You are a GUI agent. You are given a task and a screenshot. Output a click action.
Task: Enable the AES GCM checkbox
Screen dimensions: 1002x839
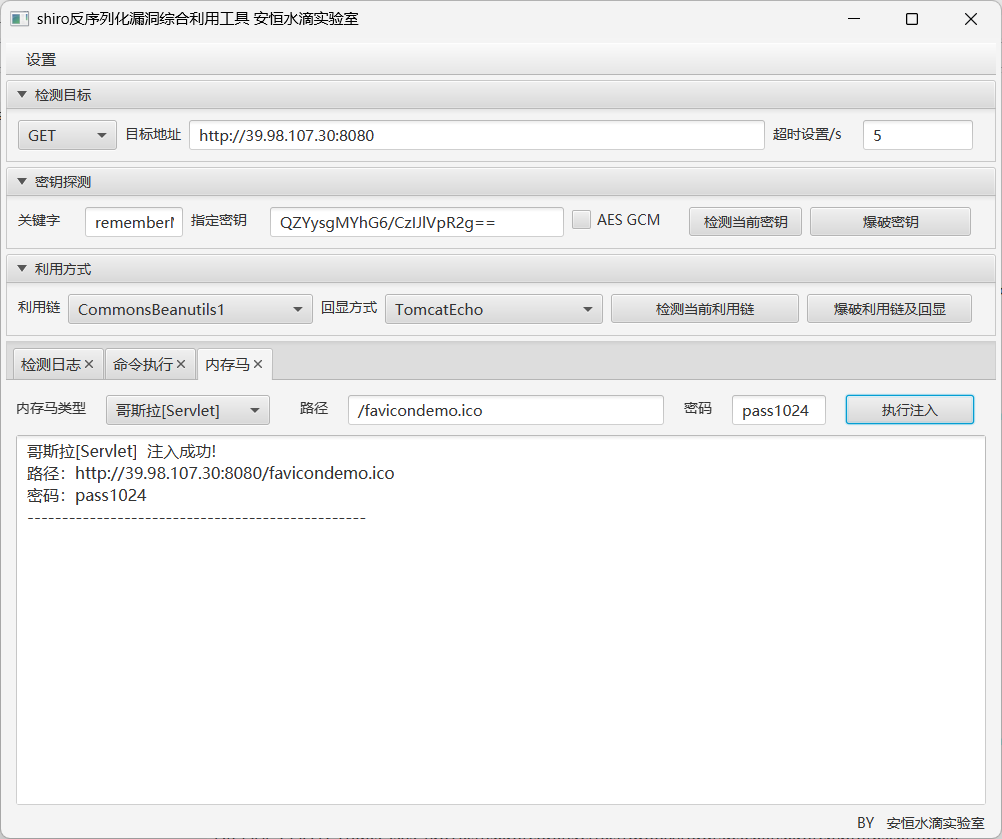click(x=581, y=220)
